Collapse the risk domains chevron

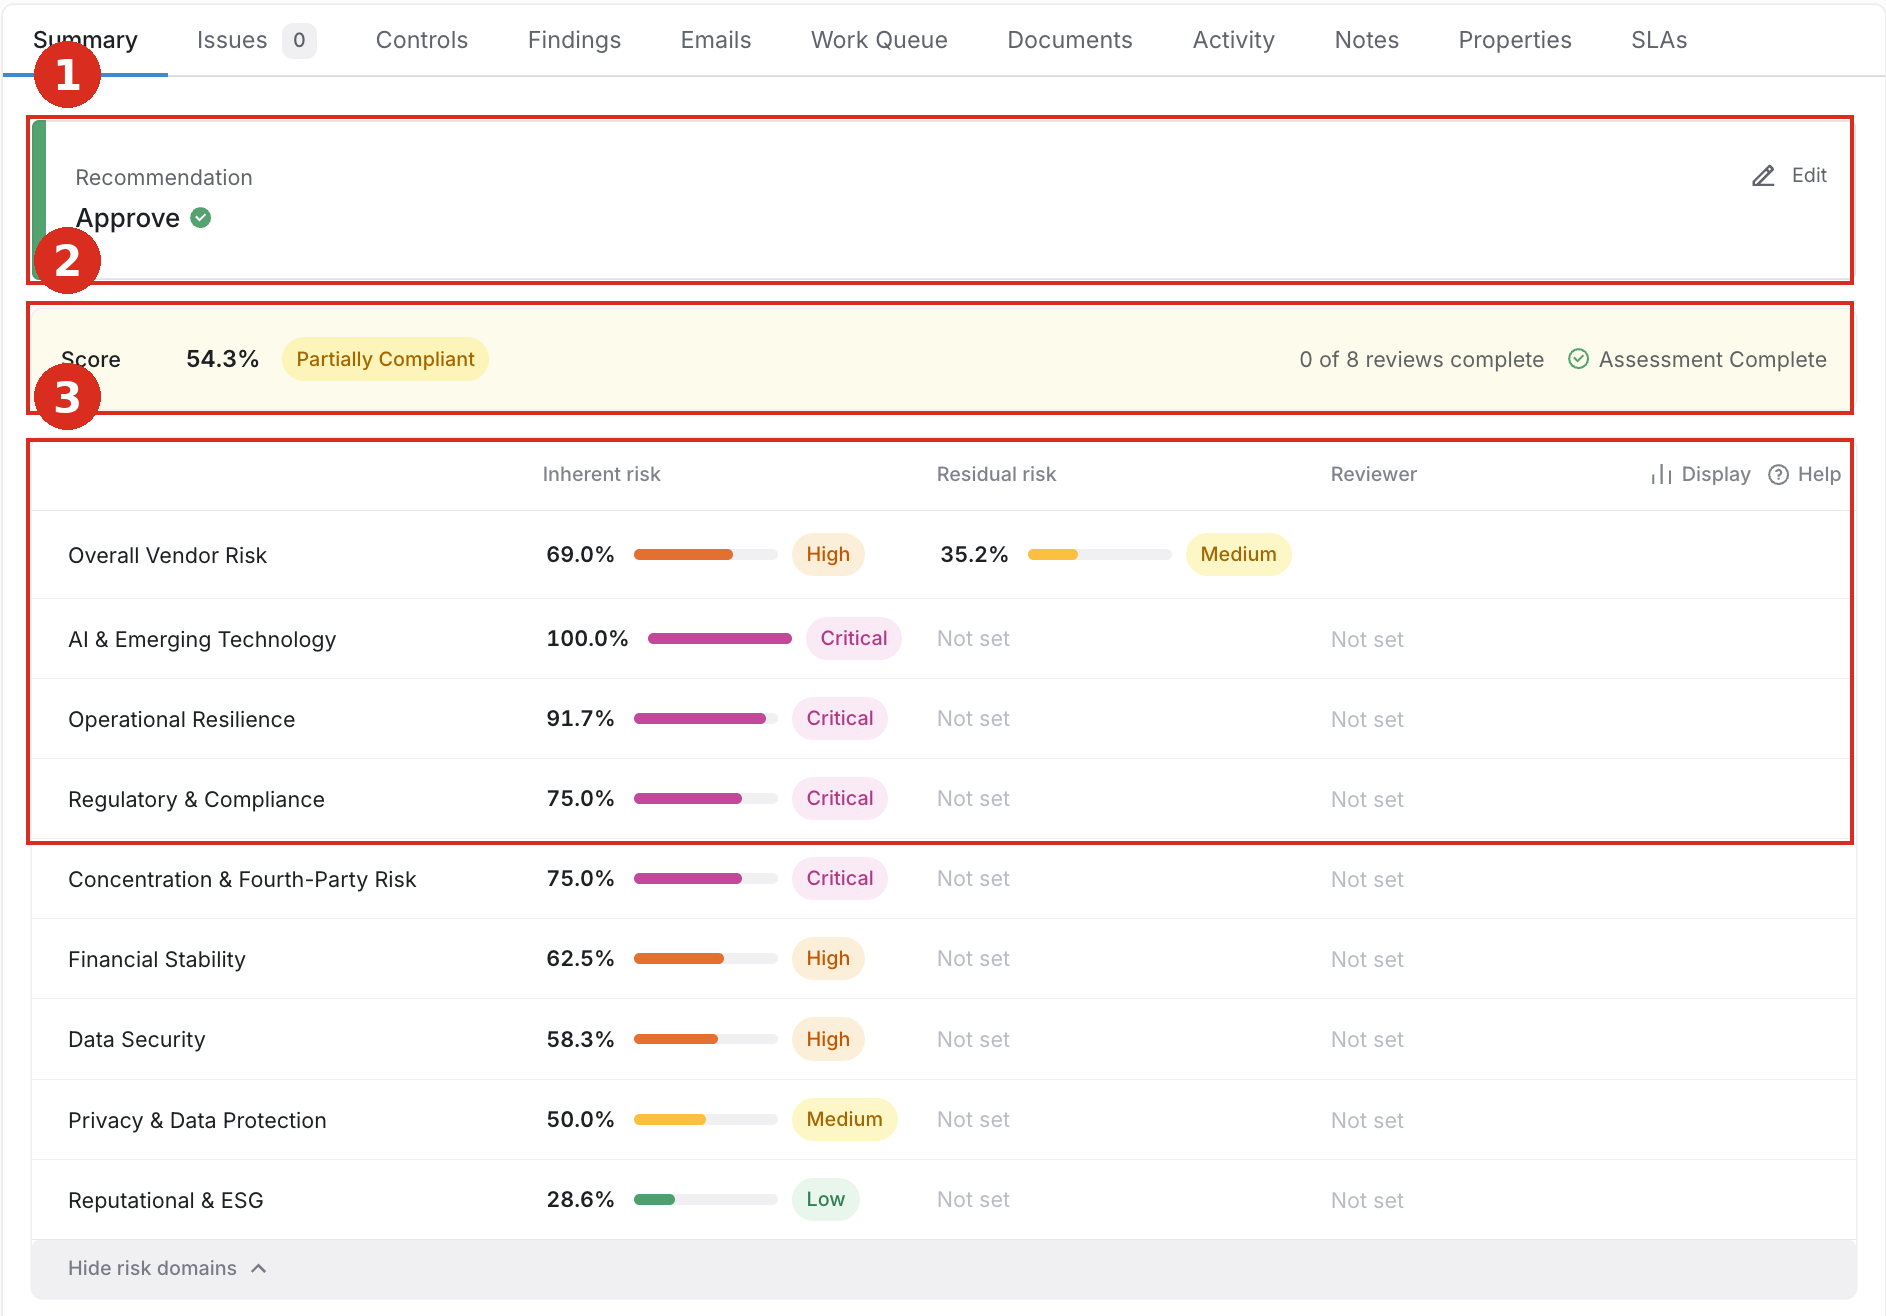(259, 1268)
